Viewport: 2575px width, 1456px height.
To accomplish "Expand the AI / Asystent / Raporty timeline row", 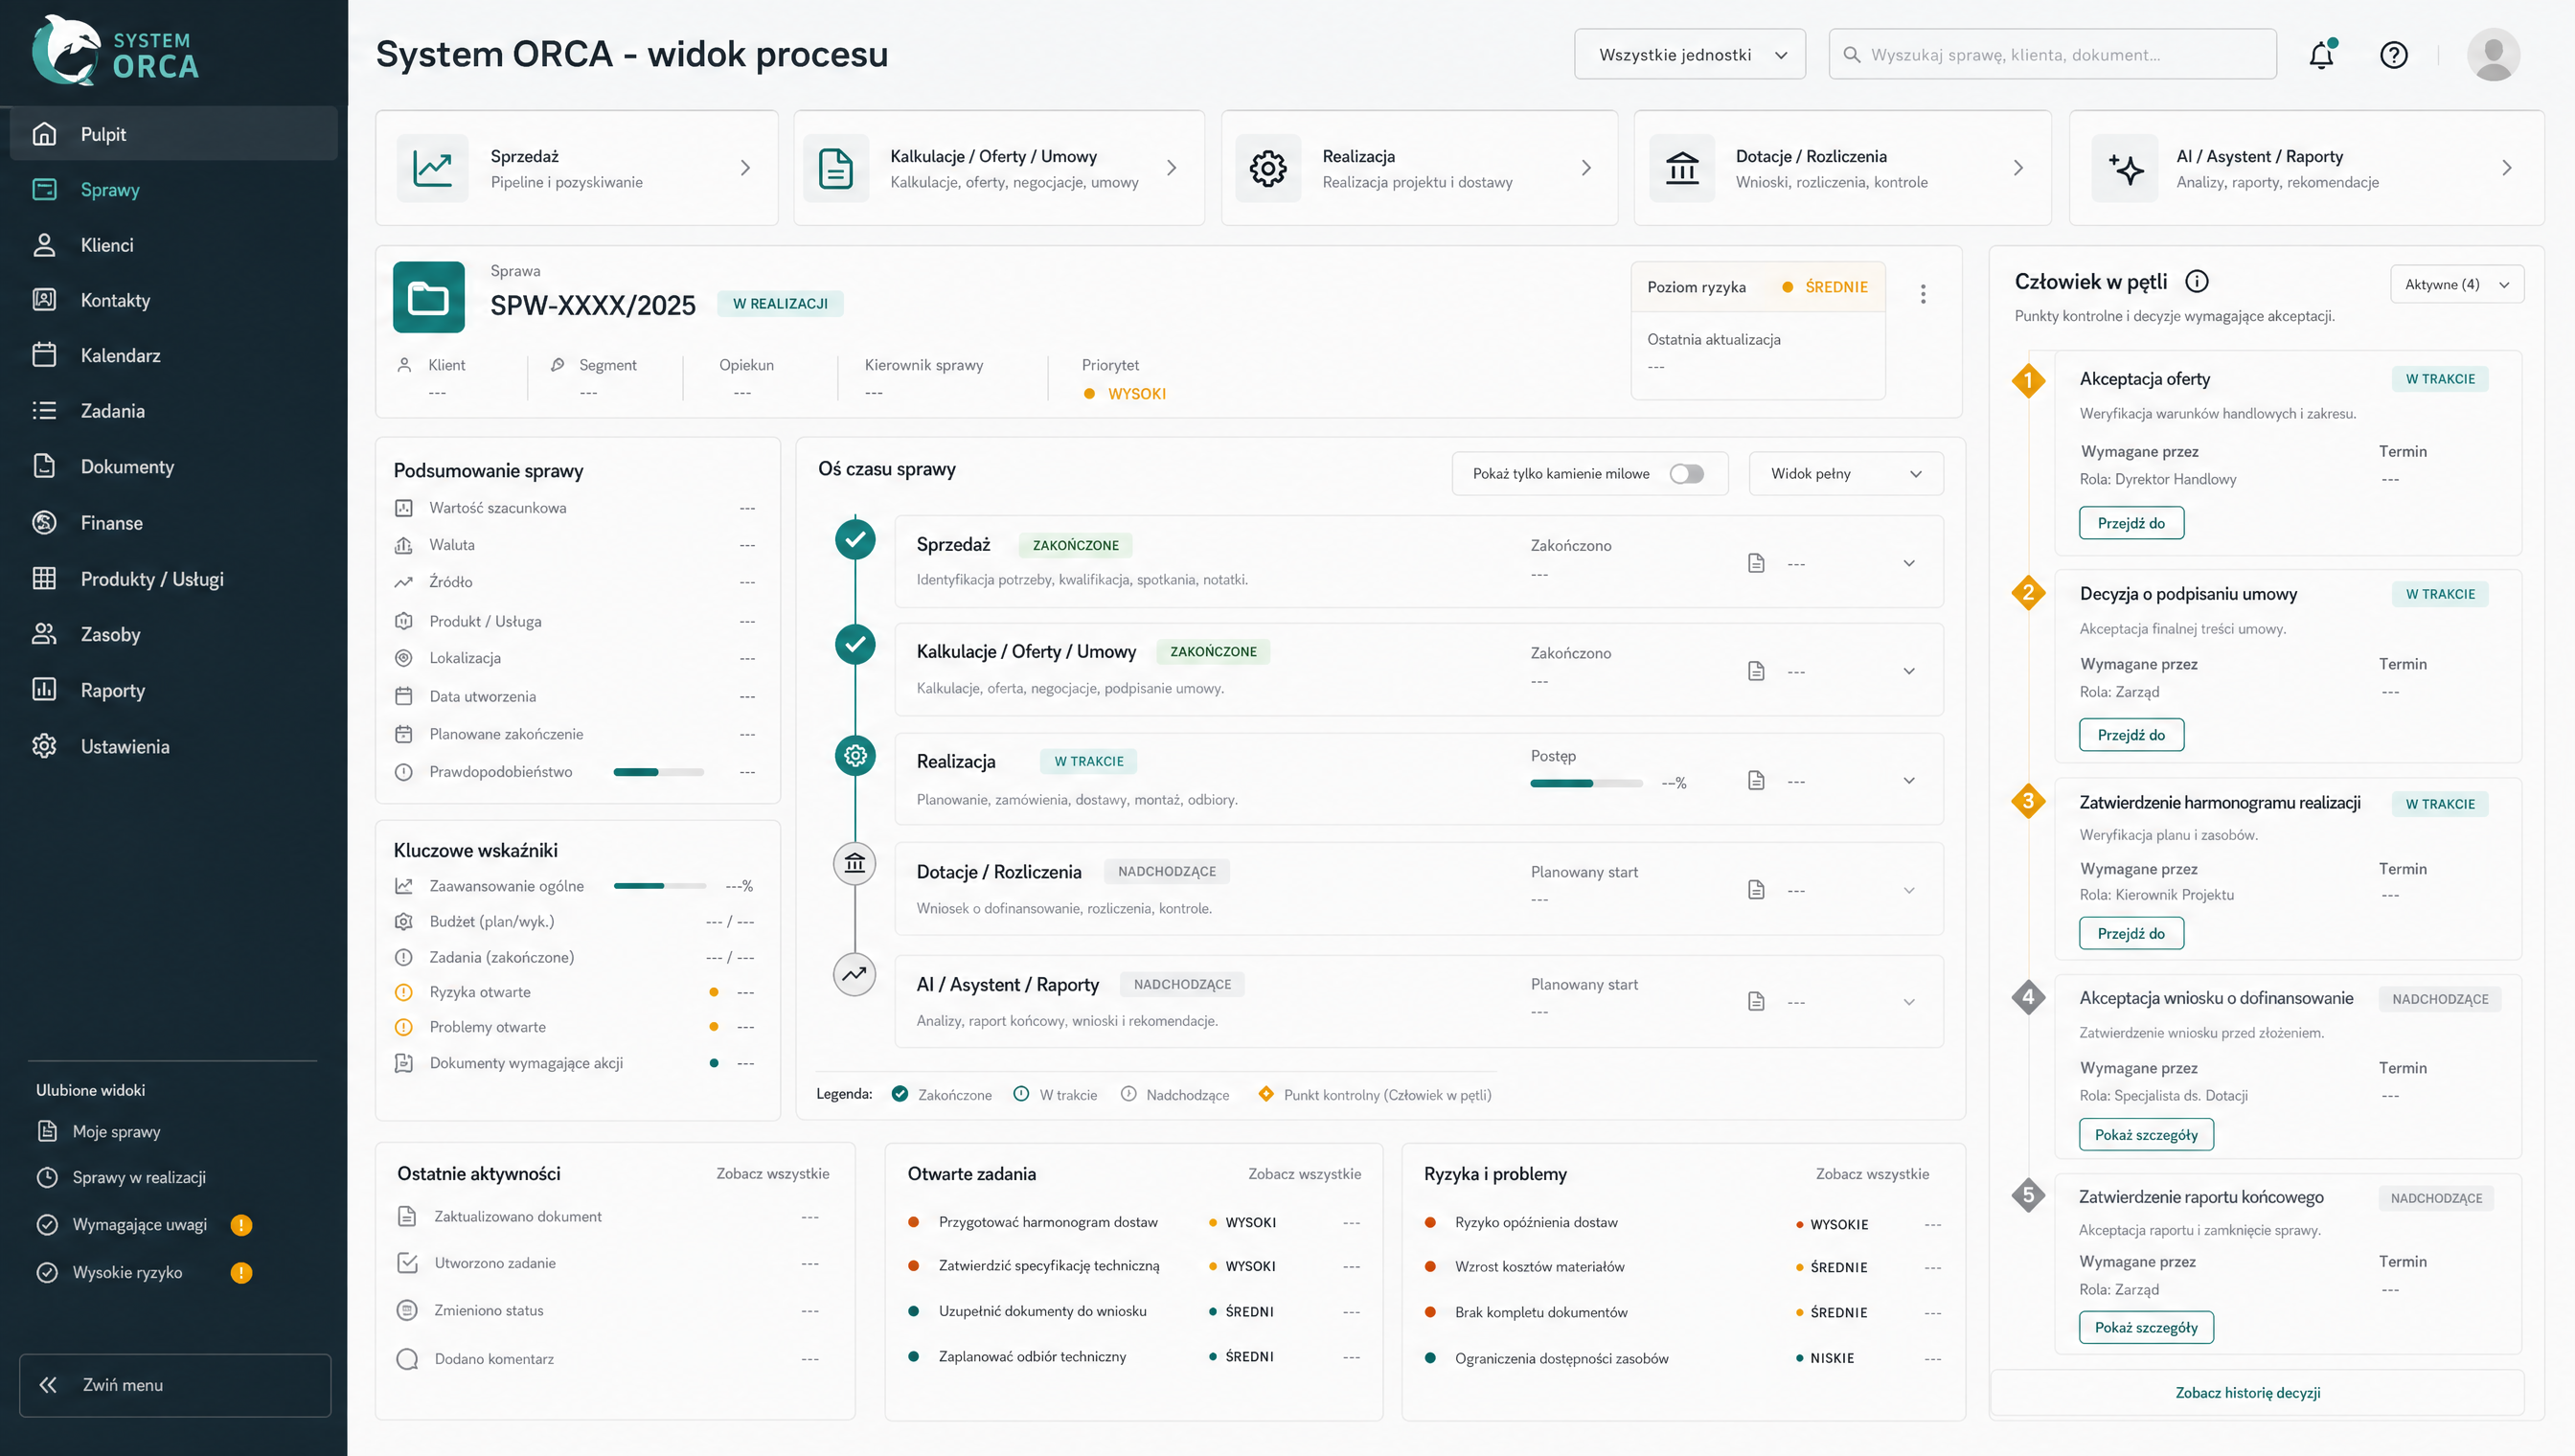I will click(x=1909, y=1002).
